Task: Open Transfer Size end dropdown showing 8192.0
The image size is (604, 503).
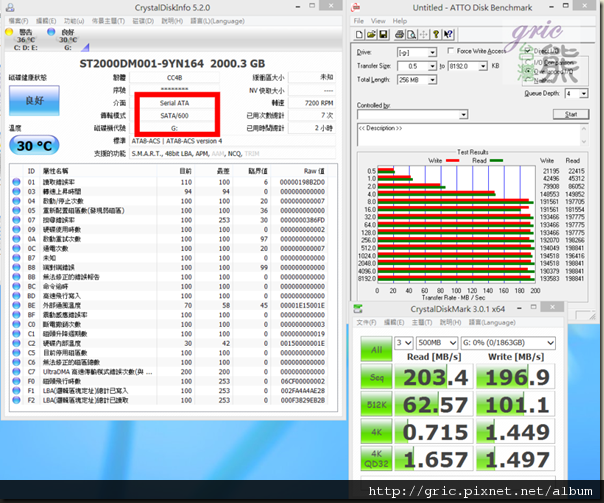Action: pos(483,66)
